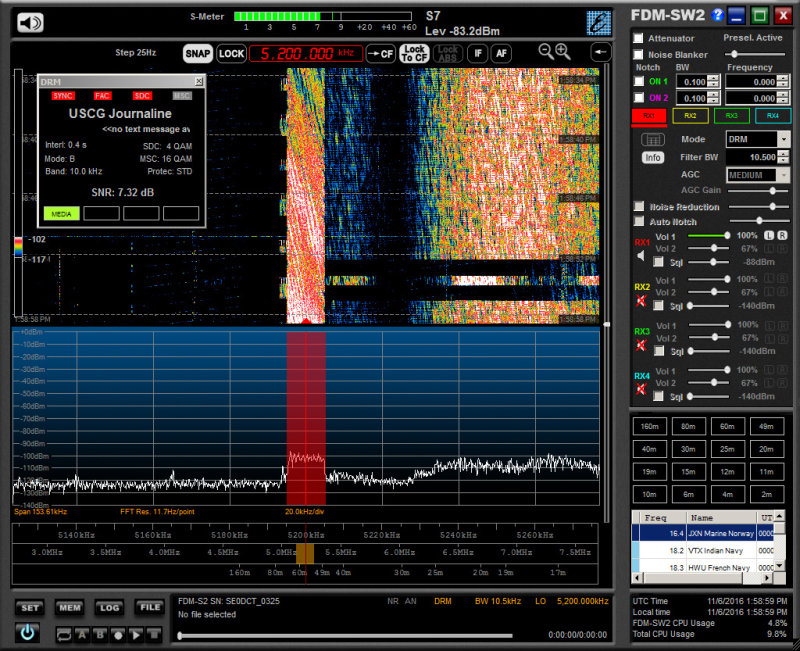Adjust Notch 1 Frequency stepper arrows
Screen dimensions: 800x651
pos(783,82)
